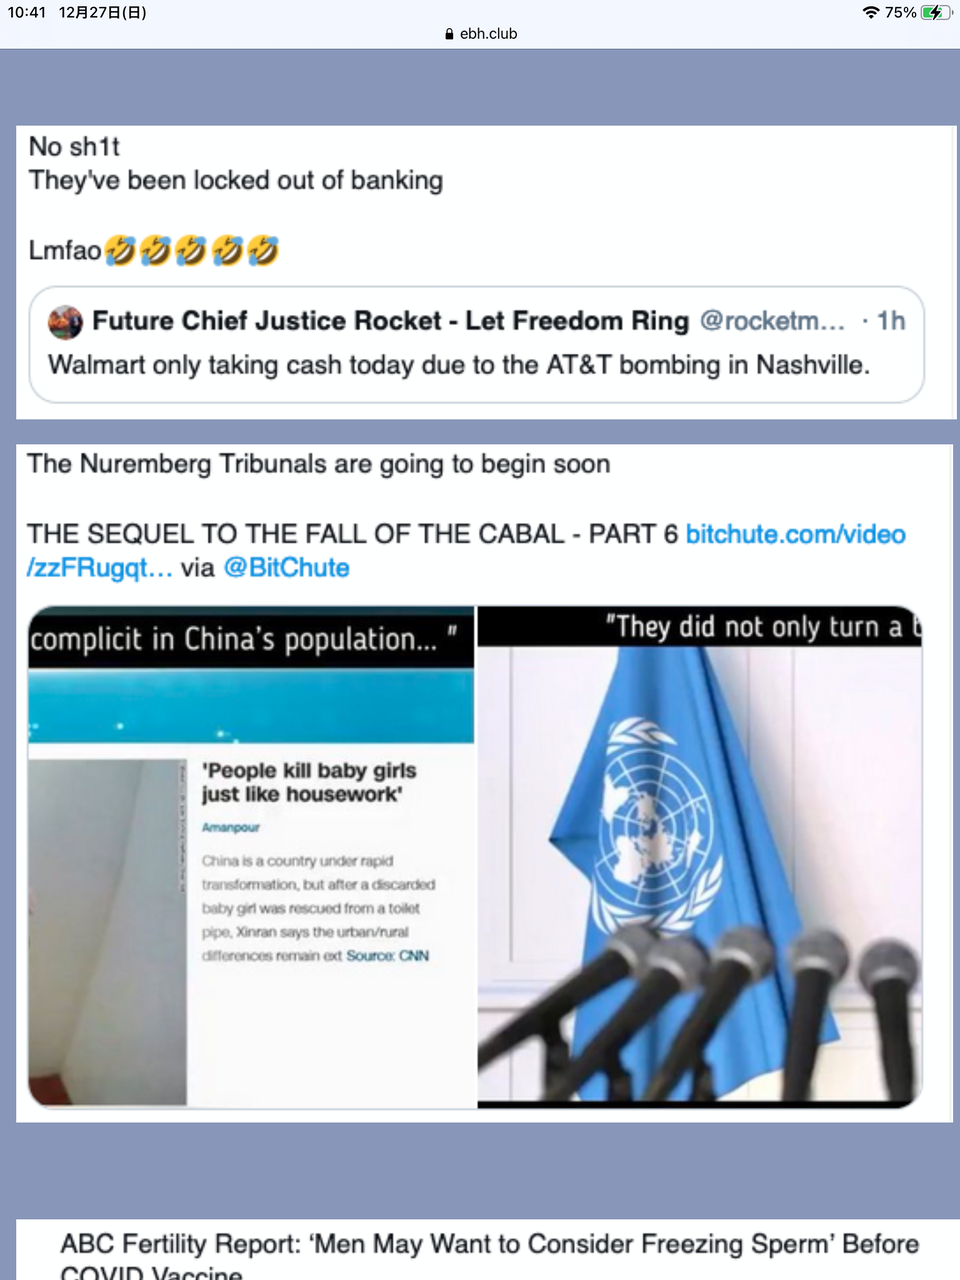Open the UN flag microphones thumbnail
Image resolution: width=960 pixels, height=1280 pixels.
pyautogui.click(x=700, y=857)
